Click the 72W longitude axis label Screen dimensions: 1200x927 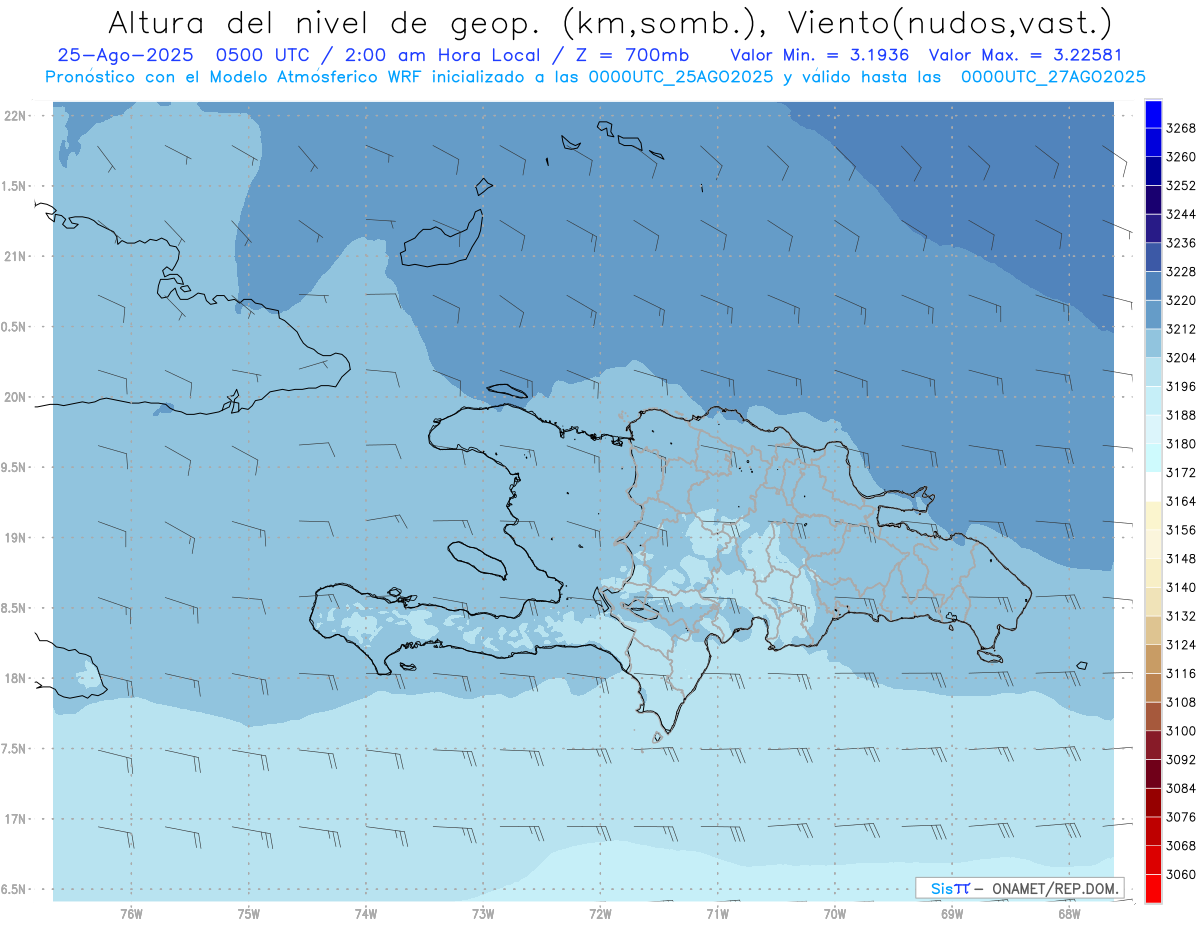[600, 913]
